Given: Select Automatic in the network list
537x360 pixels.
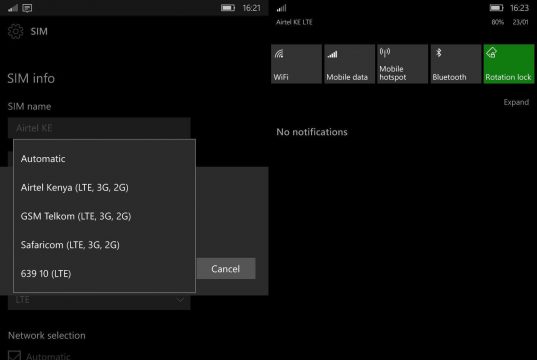Looking at the screenshot, I should pos(104,159).
